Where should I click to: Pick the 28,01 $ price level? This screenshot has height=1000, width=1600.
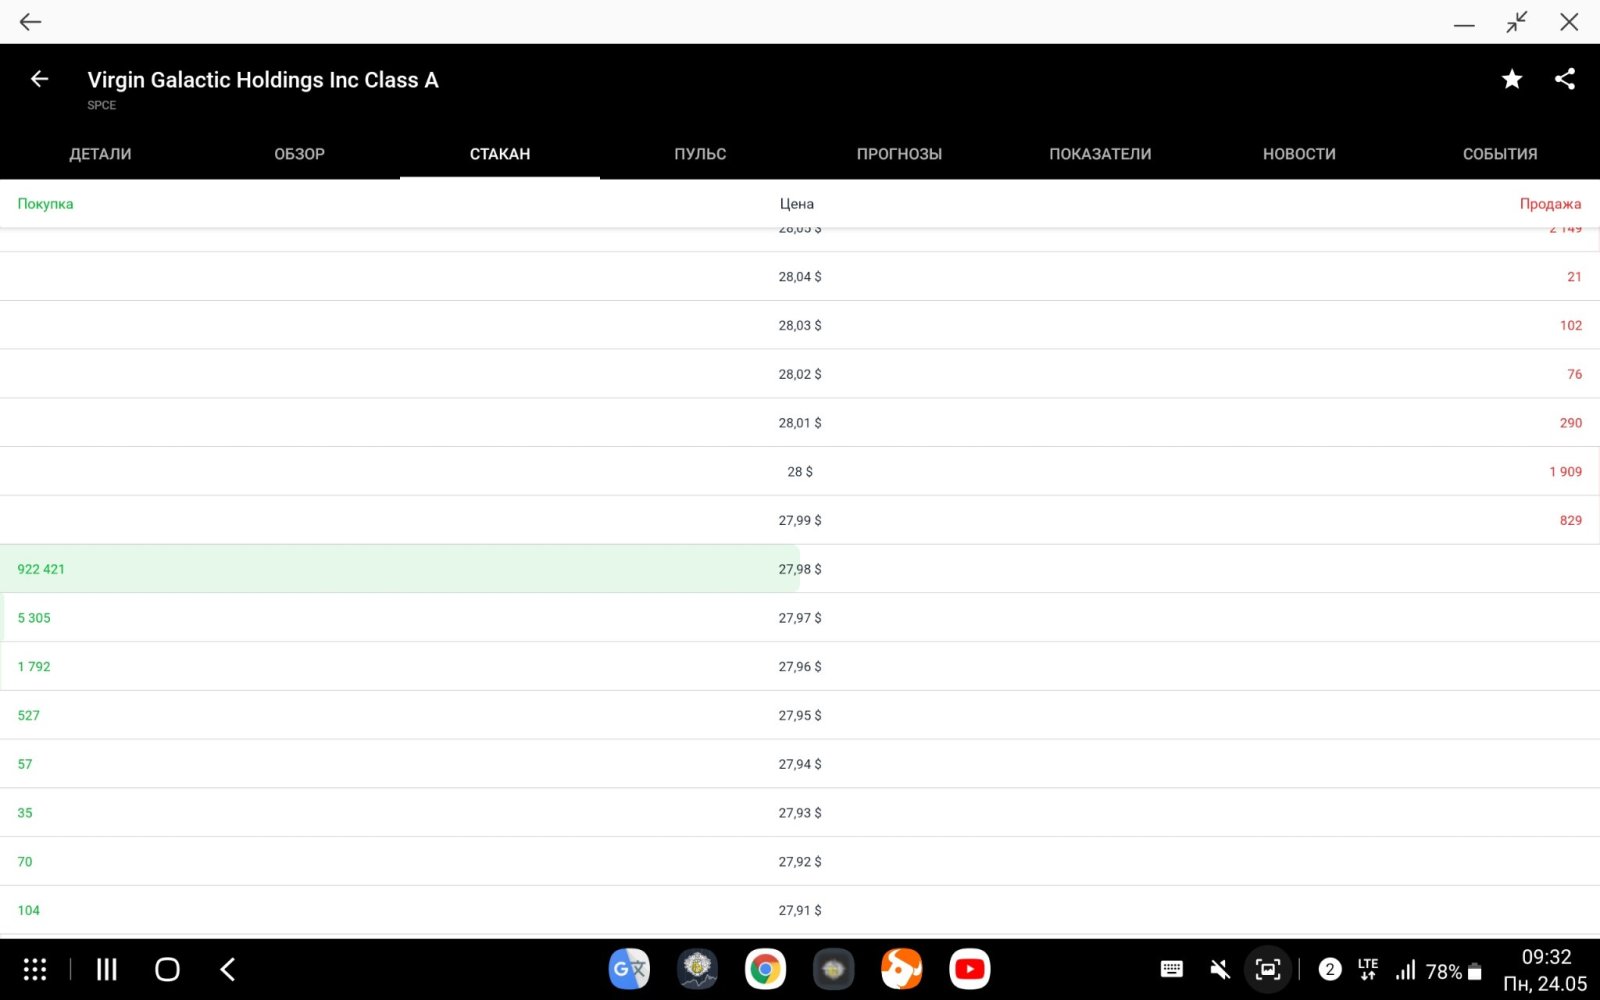pyautogui.click(x=800, y=423)
